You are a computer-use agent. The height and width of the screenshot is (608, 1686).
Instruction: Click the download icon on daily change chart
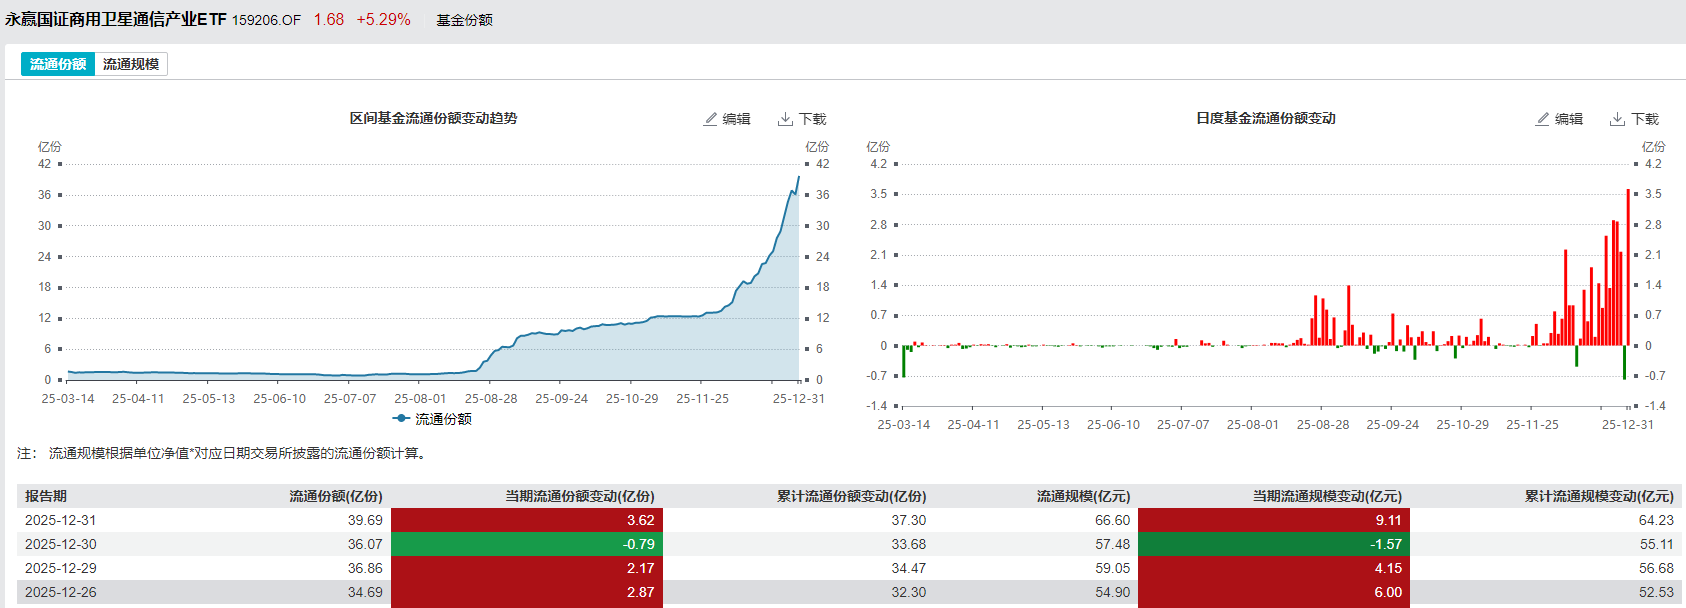[x=1617, y=119]
